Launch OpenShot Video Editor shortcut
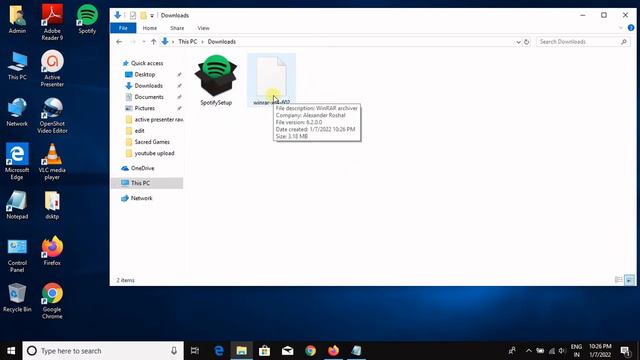The height and width of the screenshot is (360, 640). tap(52, 116)
